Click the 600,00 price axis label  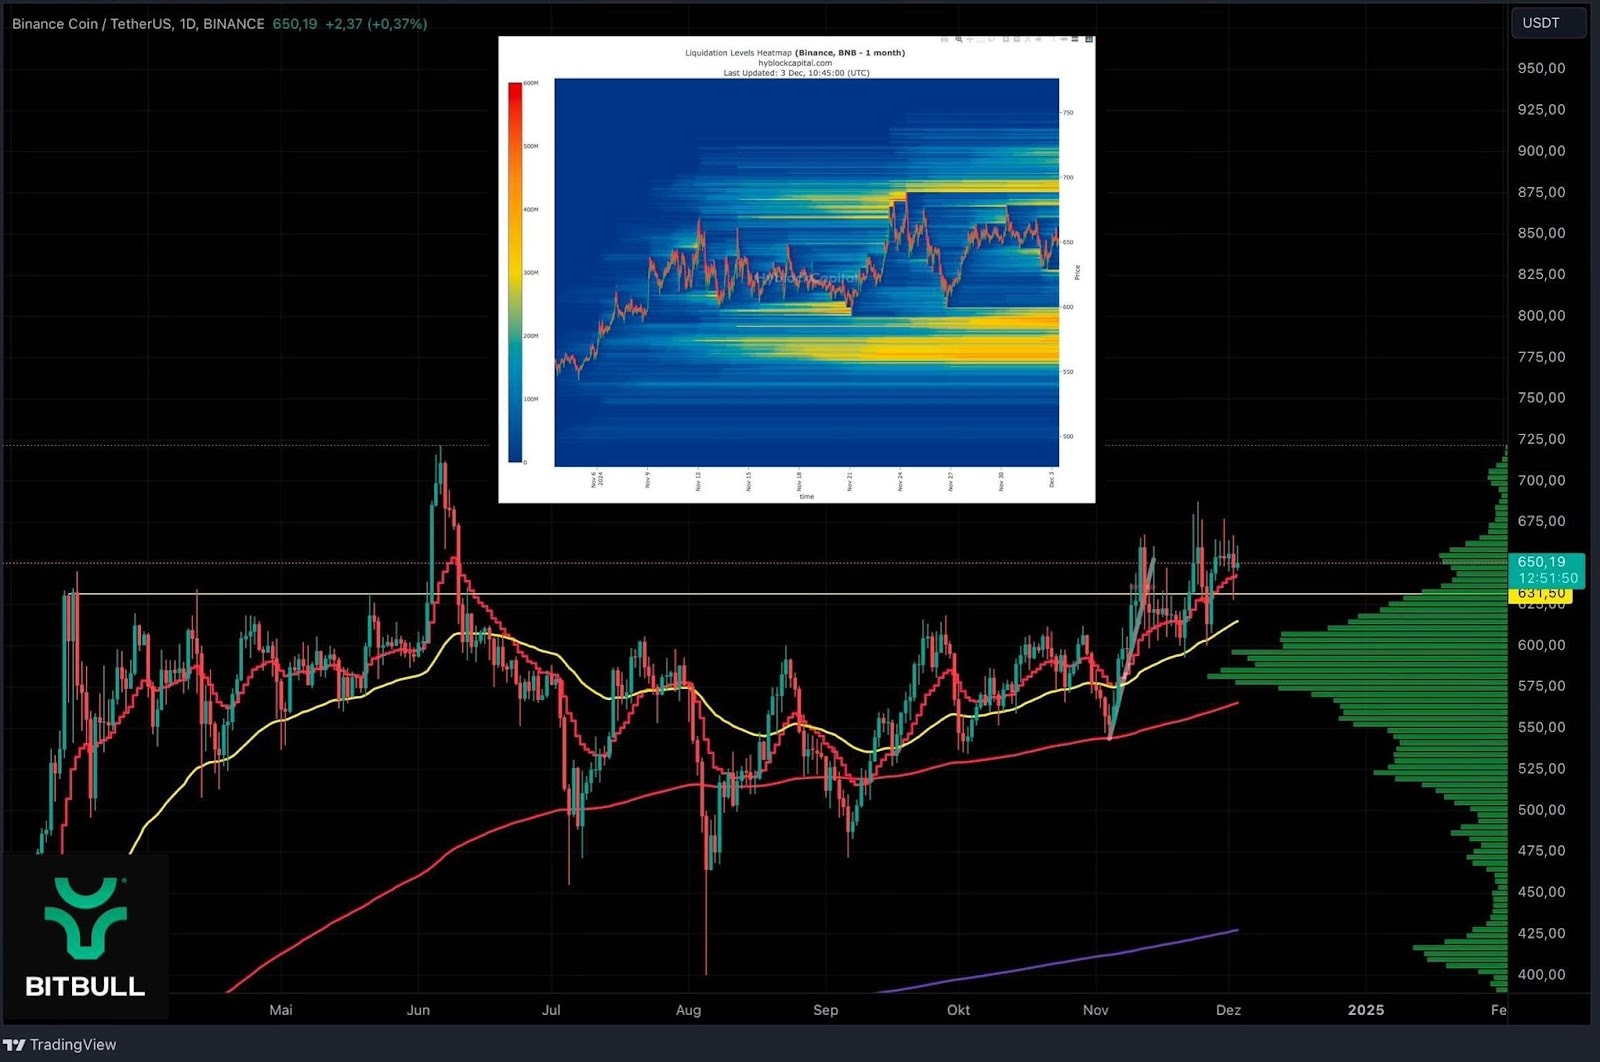click(1541, 645)
